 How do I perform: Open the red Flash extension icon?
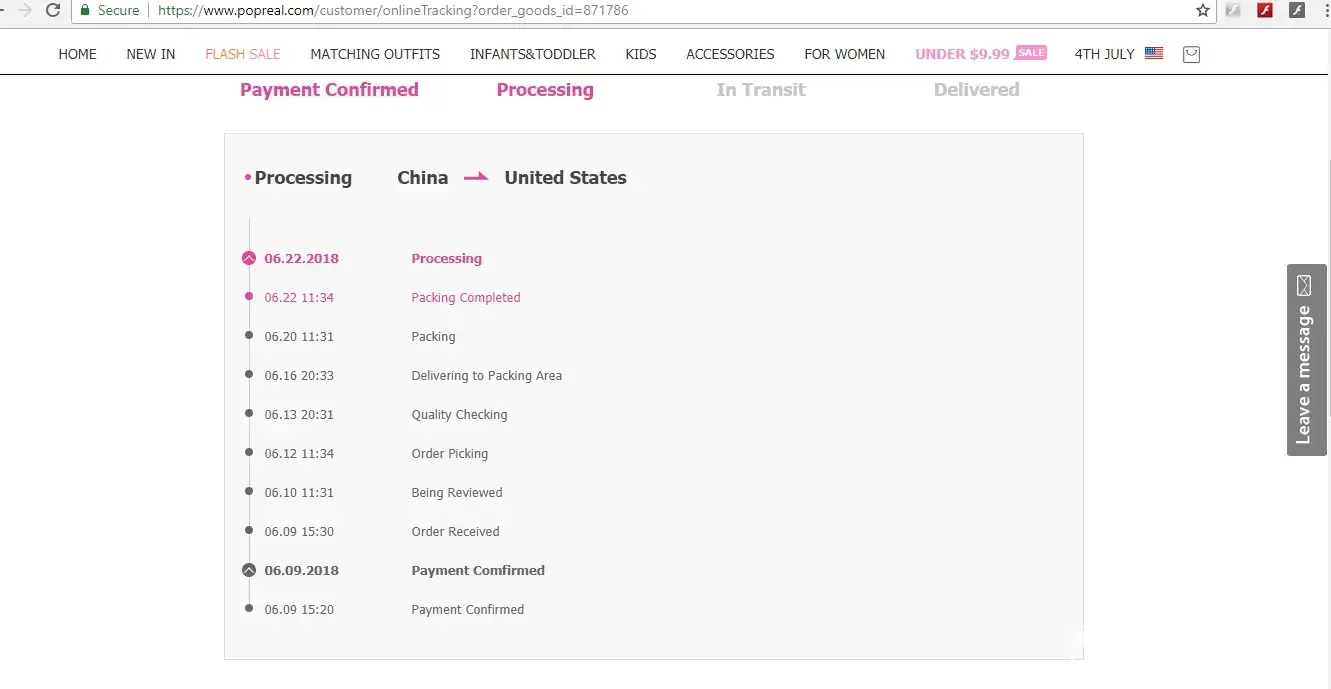point(1265,11)
